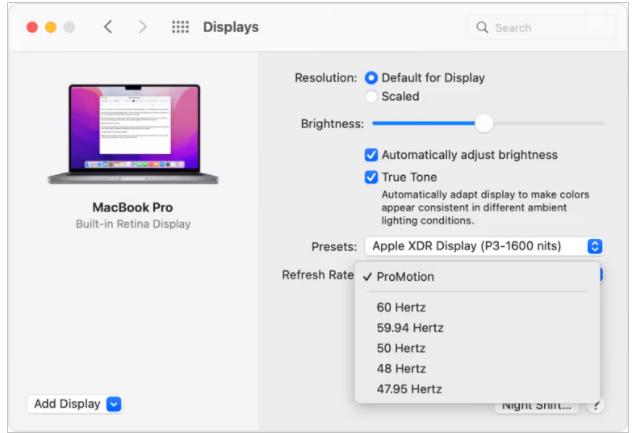Image resolution: width=634 pixels, height=433 pixels.
Task: Choose 60 Hertz refresh rate
Action: [477, 307]
